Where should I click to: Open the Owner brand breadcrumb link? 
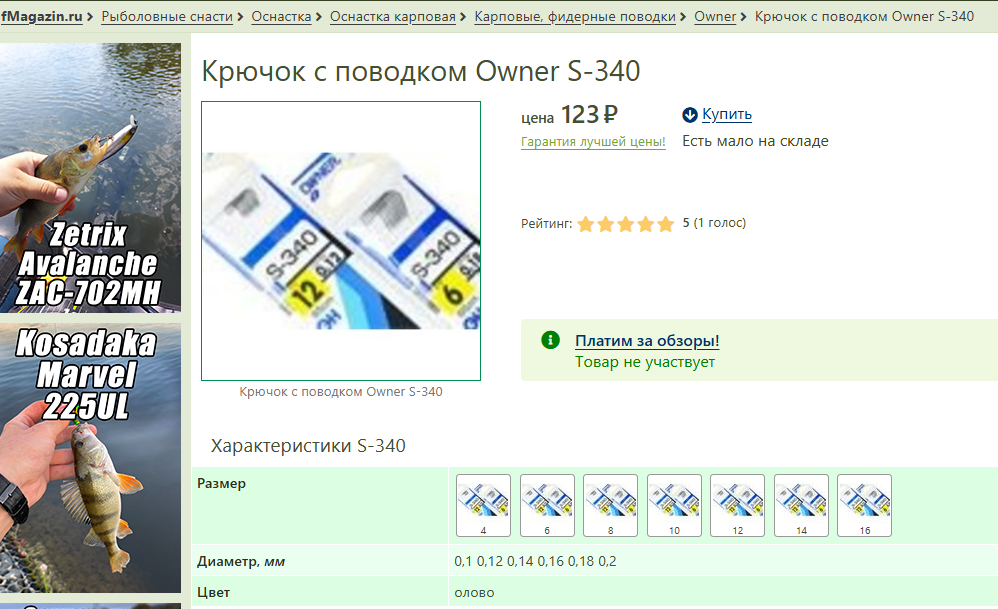tap(715, 17)
